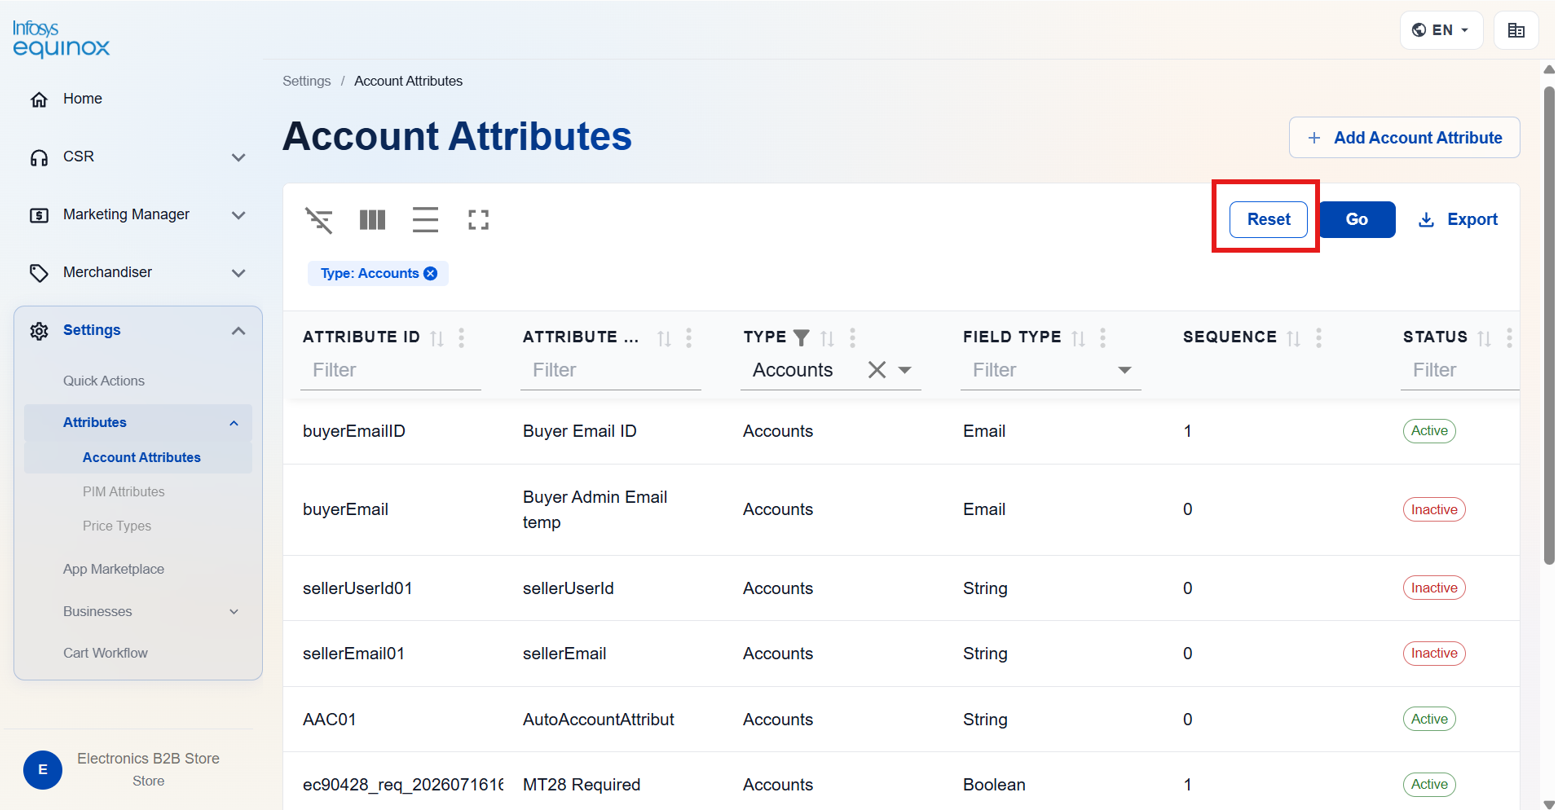Viewport: 1555px width, 811px height.
Task: Click Settings breadcrumb link
Action: click(306, 81)
